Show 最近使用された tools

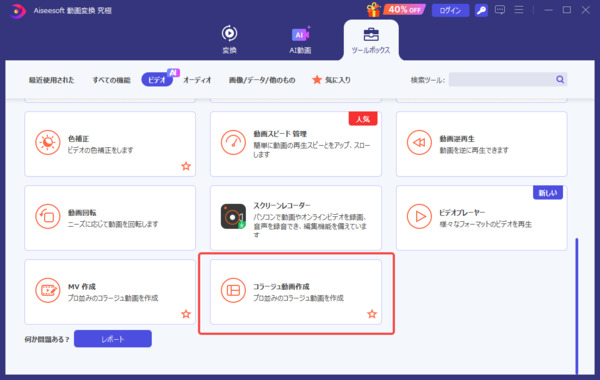[x=52, y=80]
